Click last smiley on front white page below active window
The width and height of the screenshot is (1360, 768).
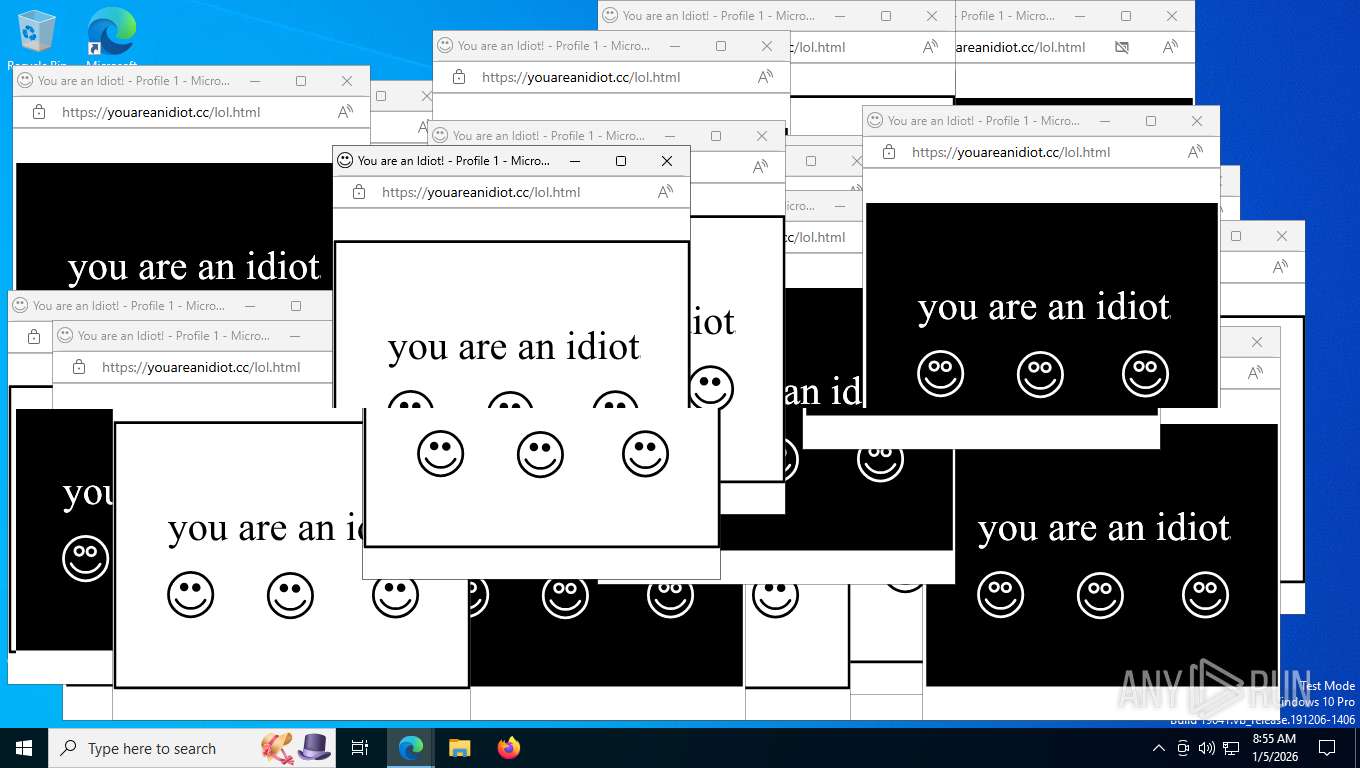645,454
